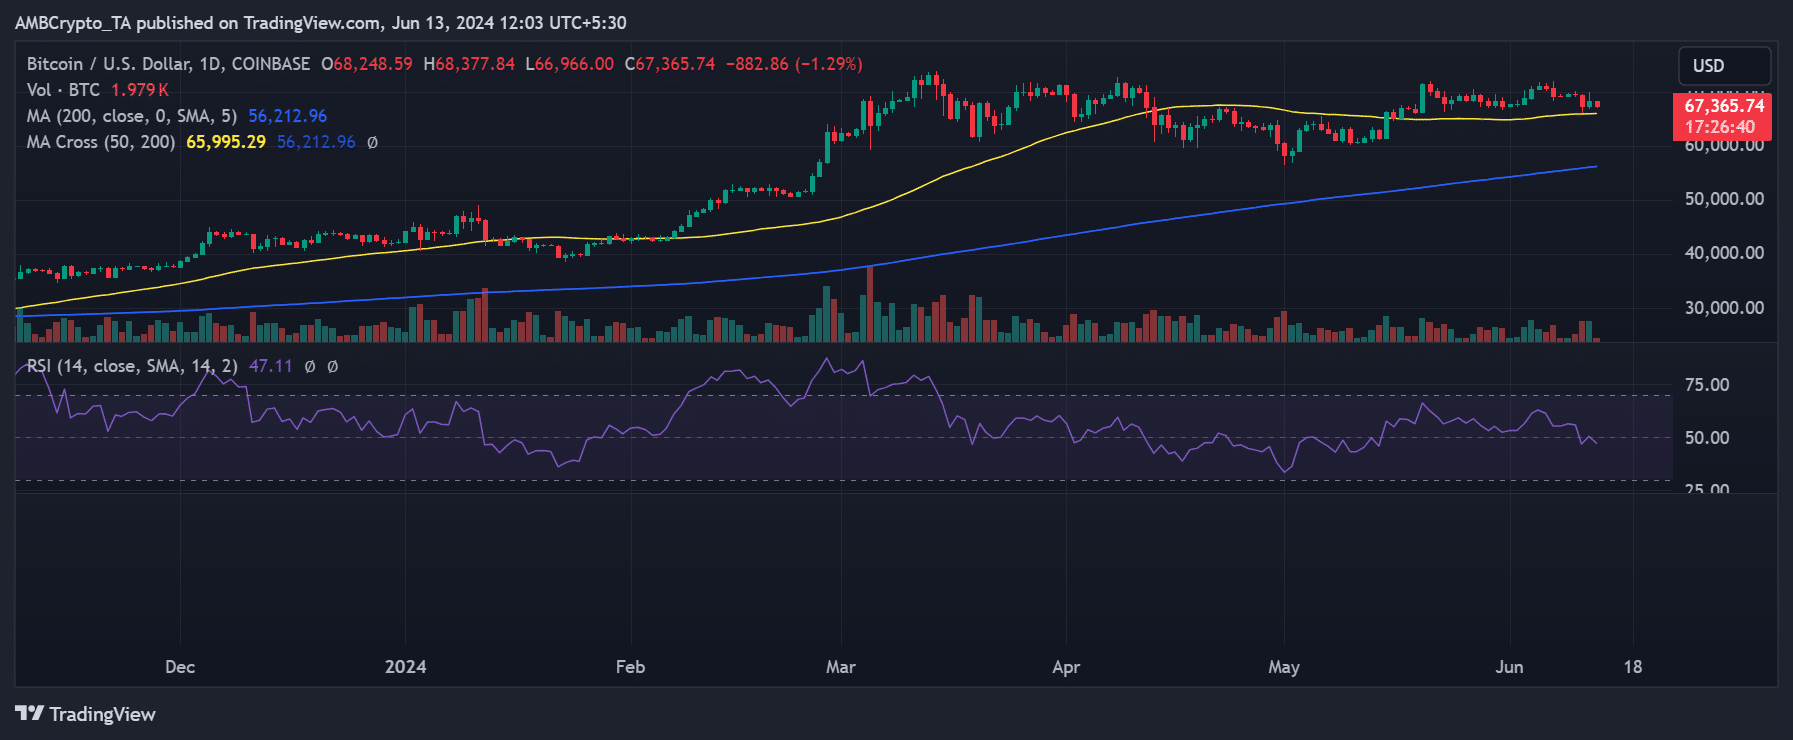
Task: Click the high price H68,377.84
Action: tap(469, 64)
